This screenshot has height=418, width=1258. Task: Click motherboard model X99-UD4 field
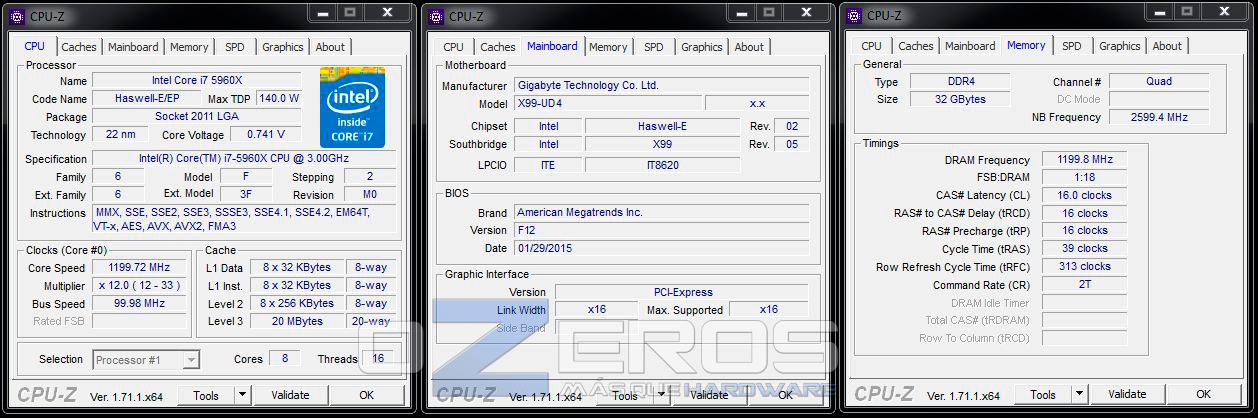[607, 104]
